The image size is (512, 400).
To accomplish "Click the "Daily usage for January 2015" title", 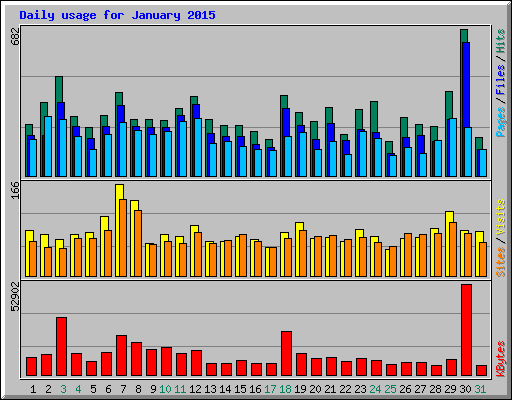I will tap(117, 15).
